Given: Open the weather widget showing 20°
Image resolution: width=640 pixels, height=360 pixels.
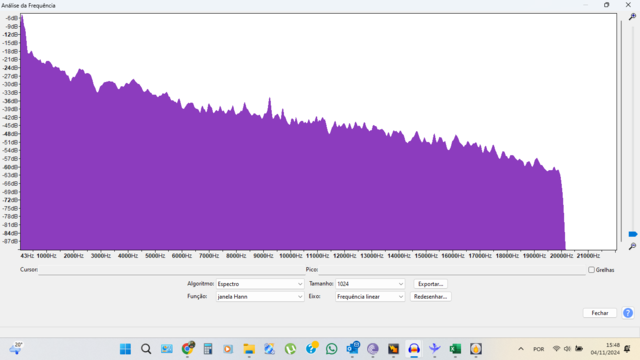Looking at the screenshot, I should pyautogui.click(x=16, y=349).
